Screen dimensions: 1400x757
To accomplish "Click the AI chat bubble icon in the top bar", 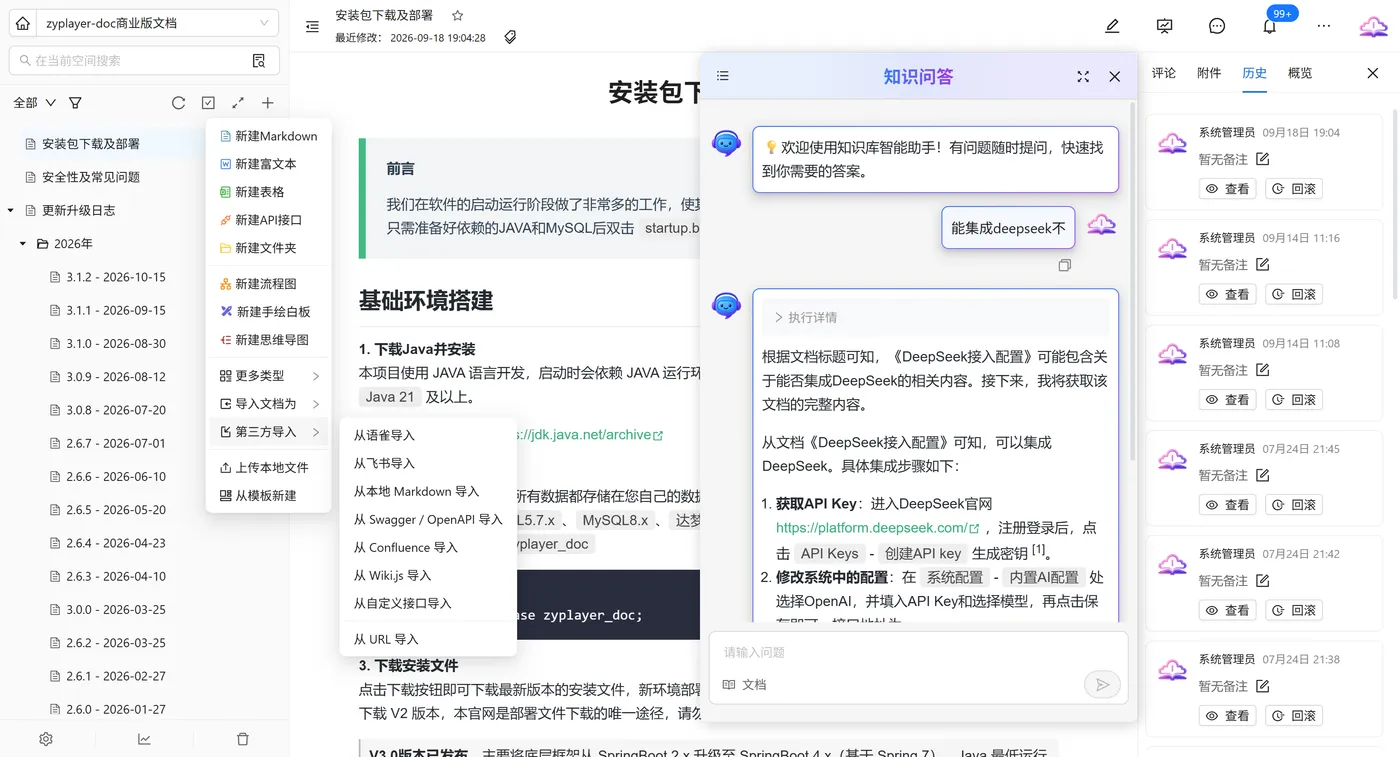I will click(1217, 26).
